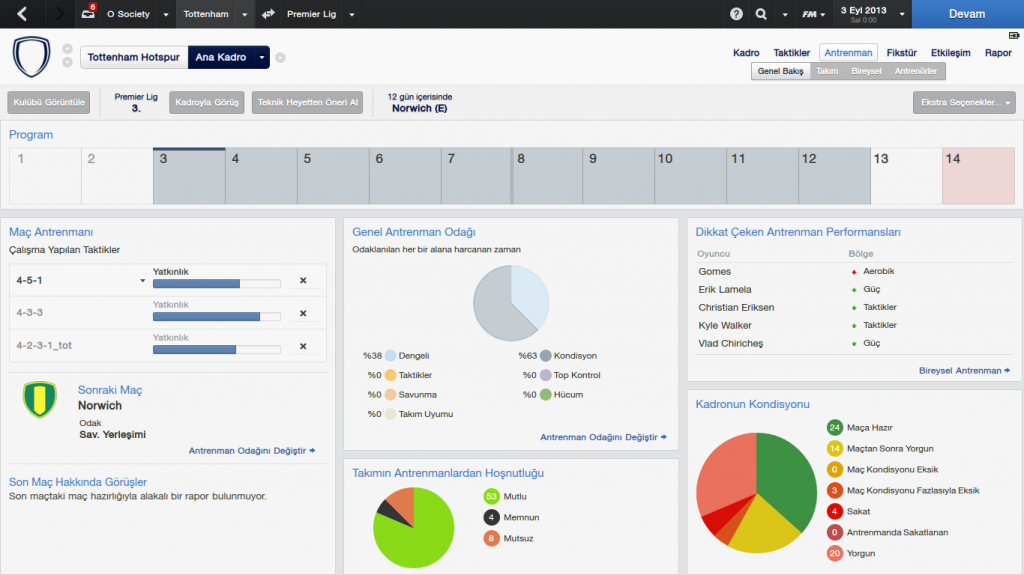Remove the 4-2-3-1_tot tactic with X
This screenshot has width=1024, height=575.
click(303, 346)
